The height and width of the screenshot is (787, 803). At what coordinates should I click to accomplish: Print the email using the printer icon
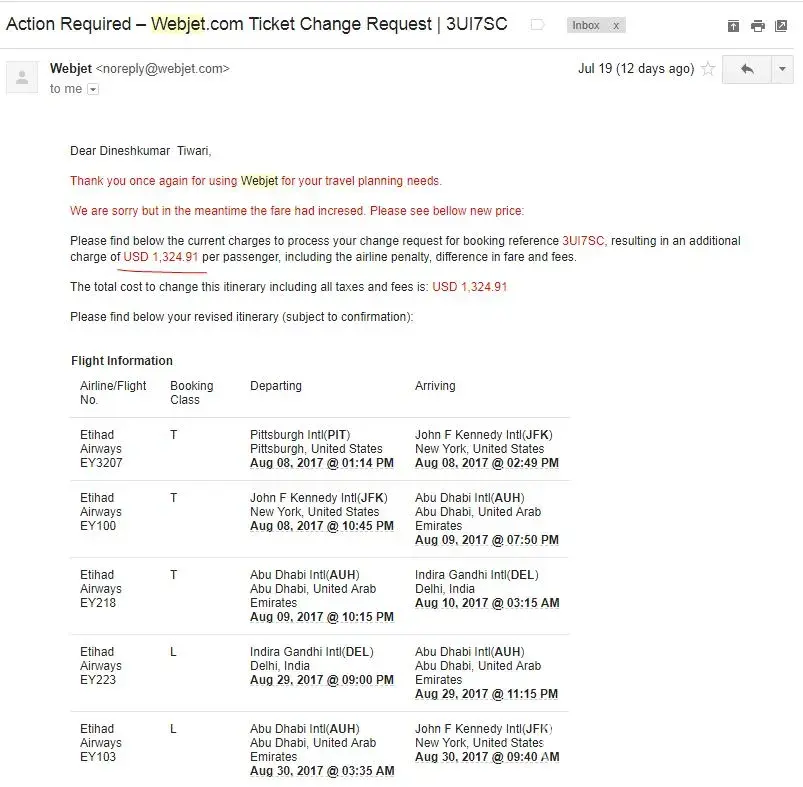pos(757,26)
